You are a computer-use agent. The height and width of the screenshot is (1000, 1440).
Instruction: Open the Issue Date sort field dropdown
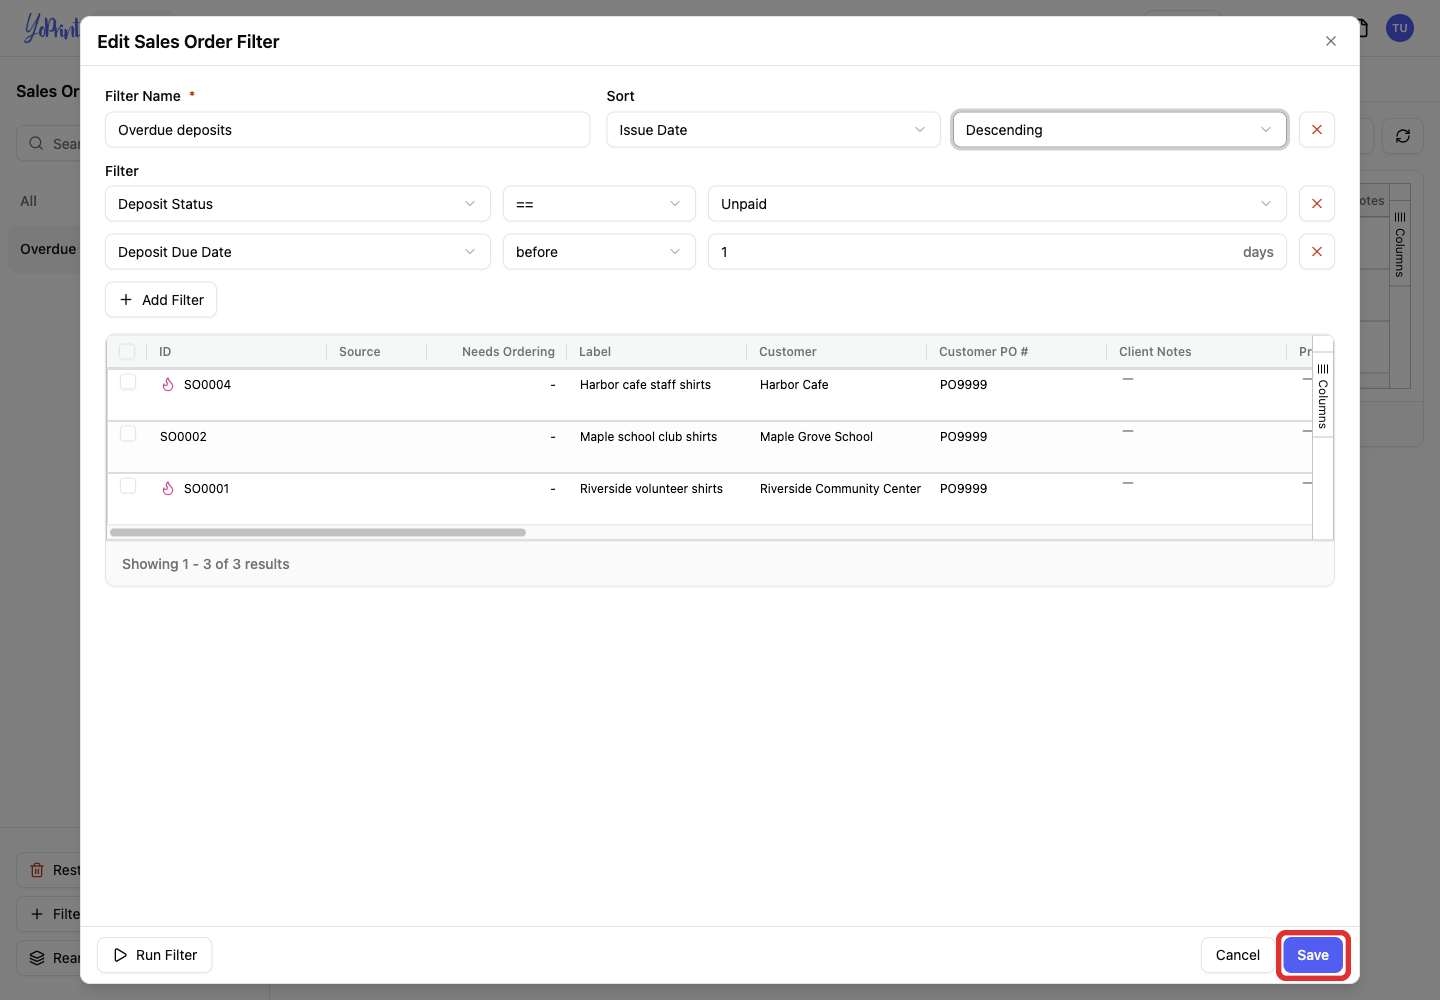coord(773,130)
